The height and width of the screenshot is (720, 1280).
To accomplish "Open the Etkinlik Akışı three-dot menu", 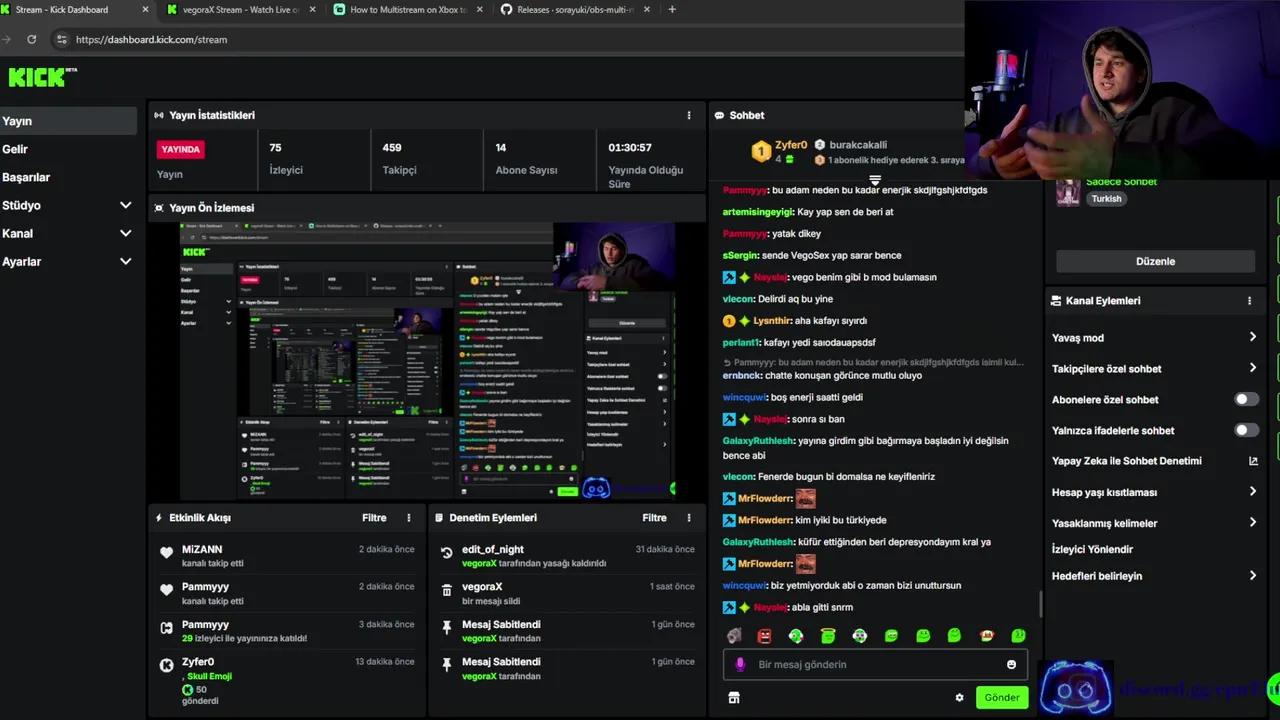I will (x=408, y=518).
